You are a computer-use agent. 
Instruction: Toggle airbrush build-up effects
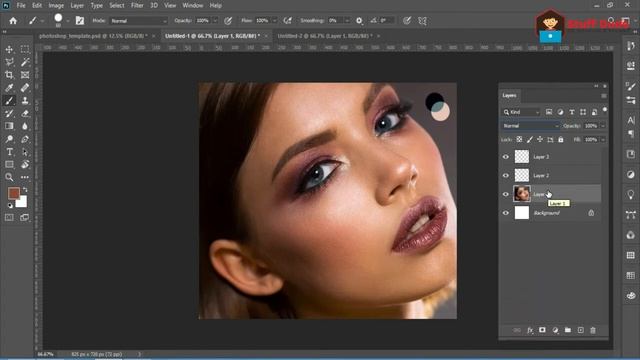tap(288, 21)
